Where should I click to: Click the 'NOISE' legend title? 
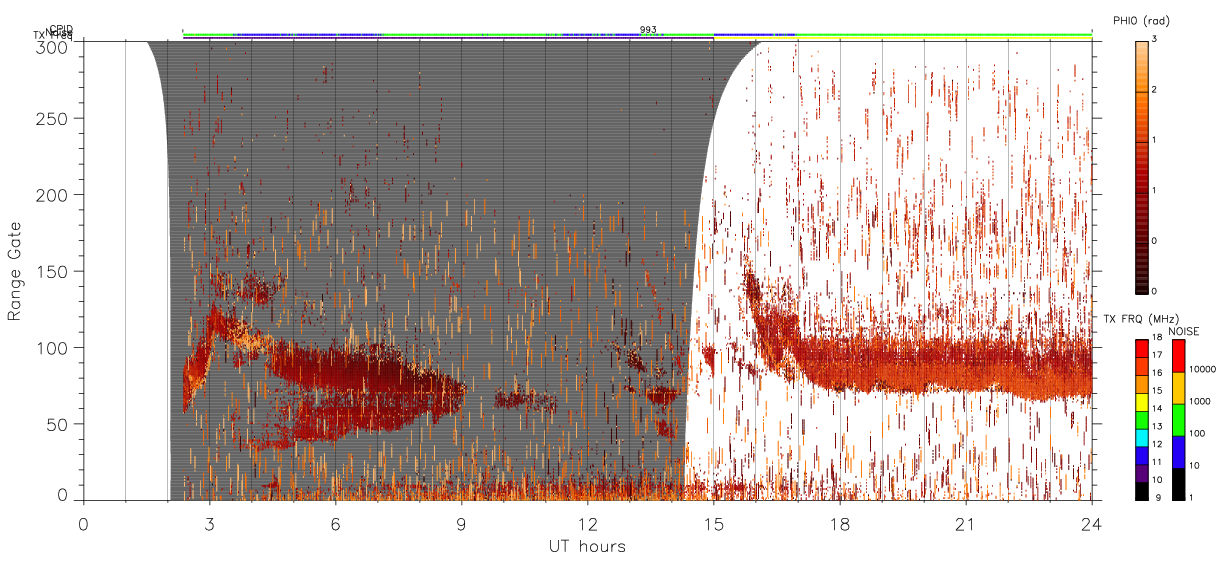[x=1183, y=331]
